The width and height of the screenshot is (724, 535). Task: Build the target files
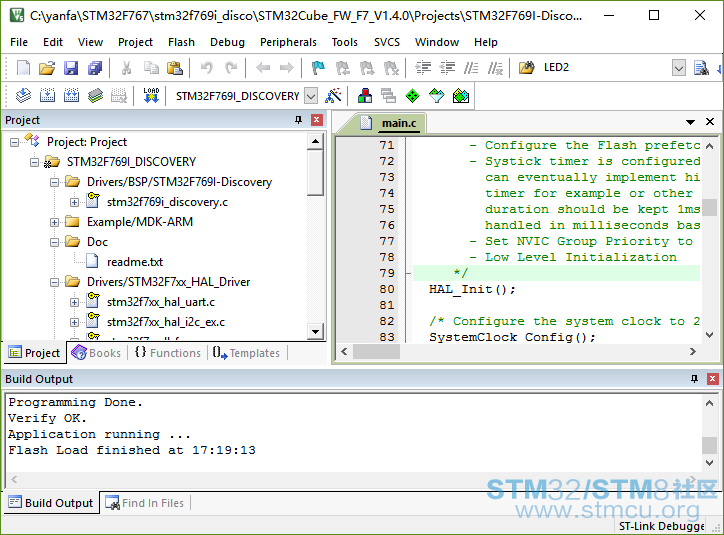(47, 96)
